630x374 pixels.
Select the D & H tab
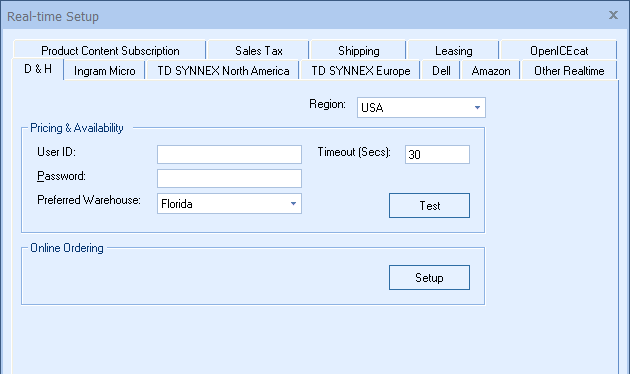[38, 69]
